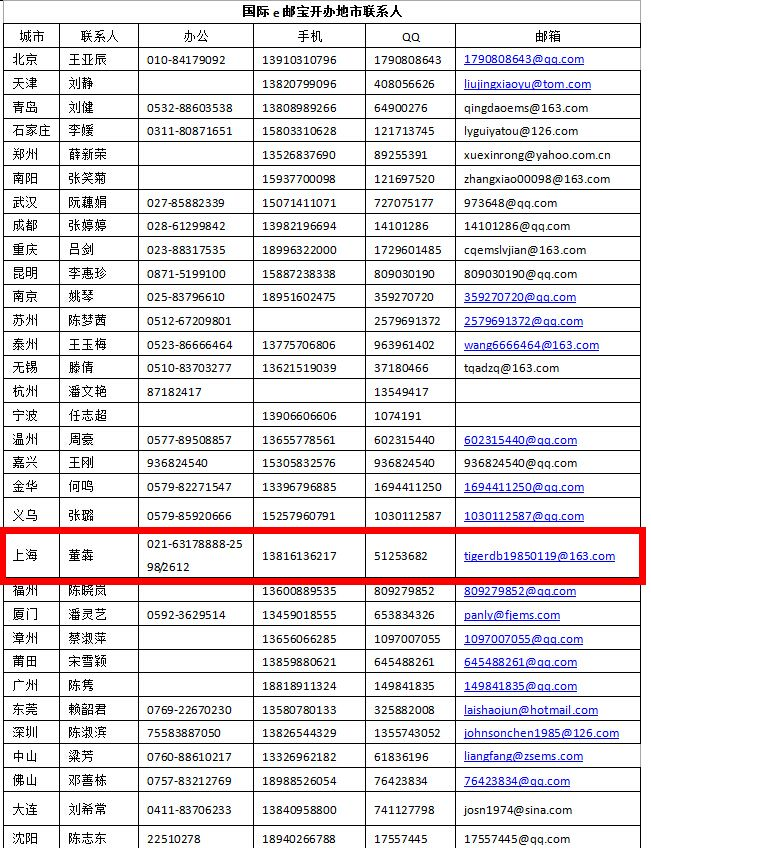Click office number 0579-82271547
This screenshot has height=848, width=768.
(x=189, y=487)
